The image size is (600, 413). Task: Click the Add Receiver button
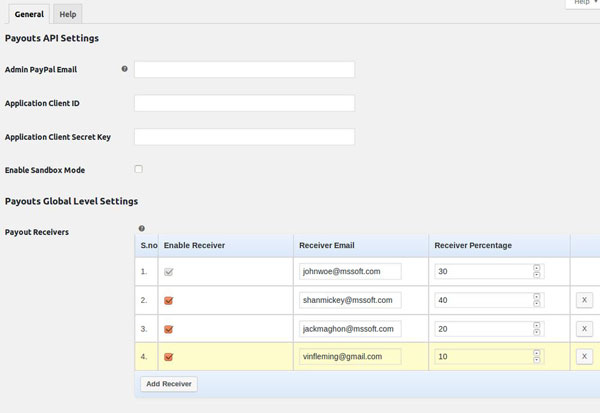point(169,384)
